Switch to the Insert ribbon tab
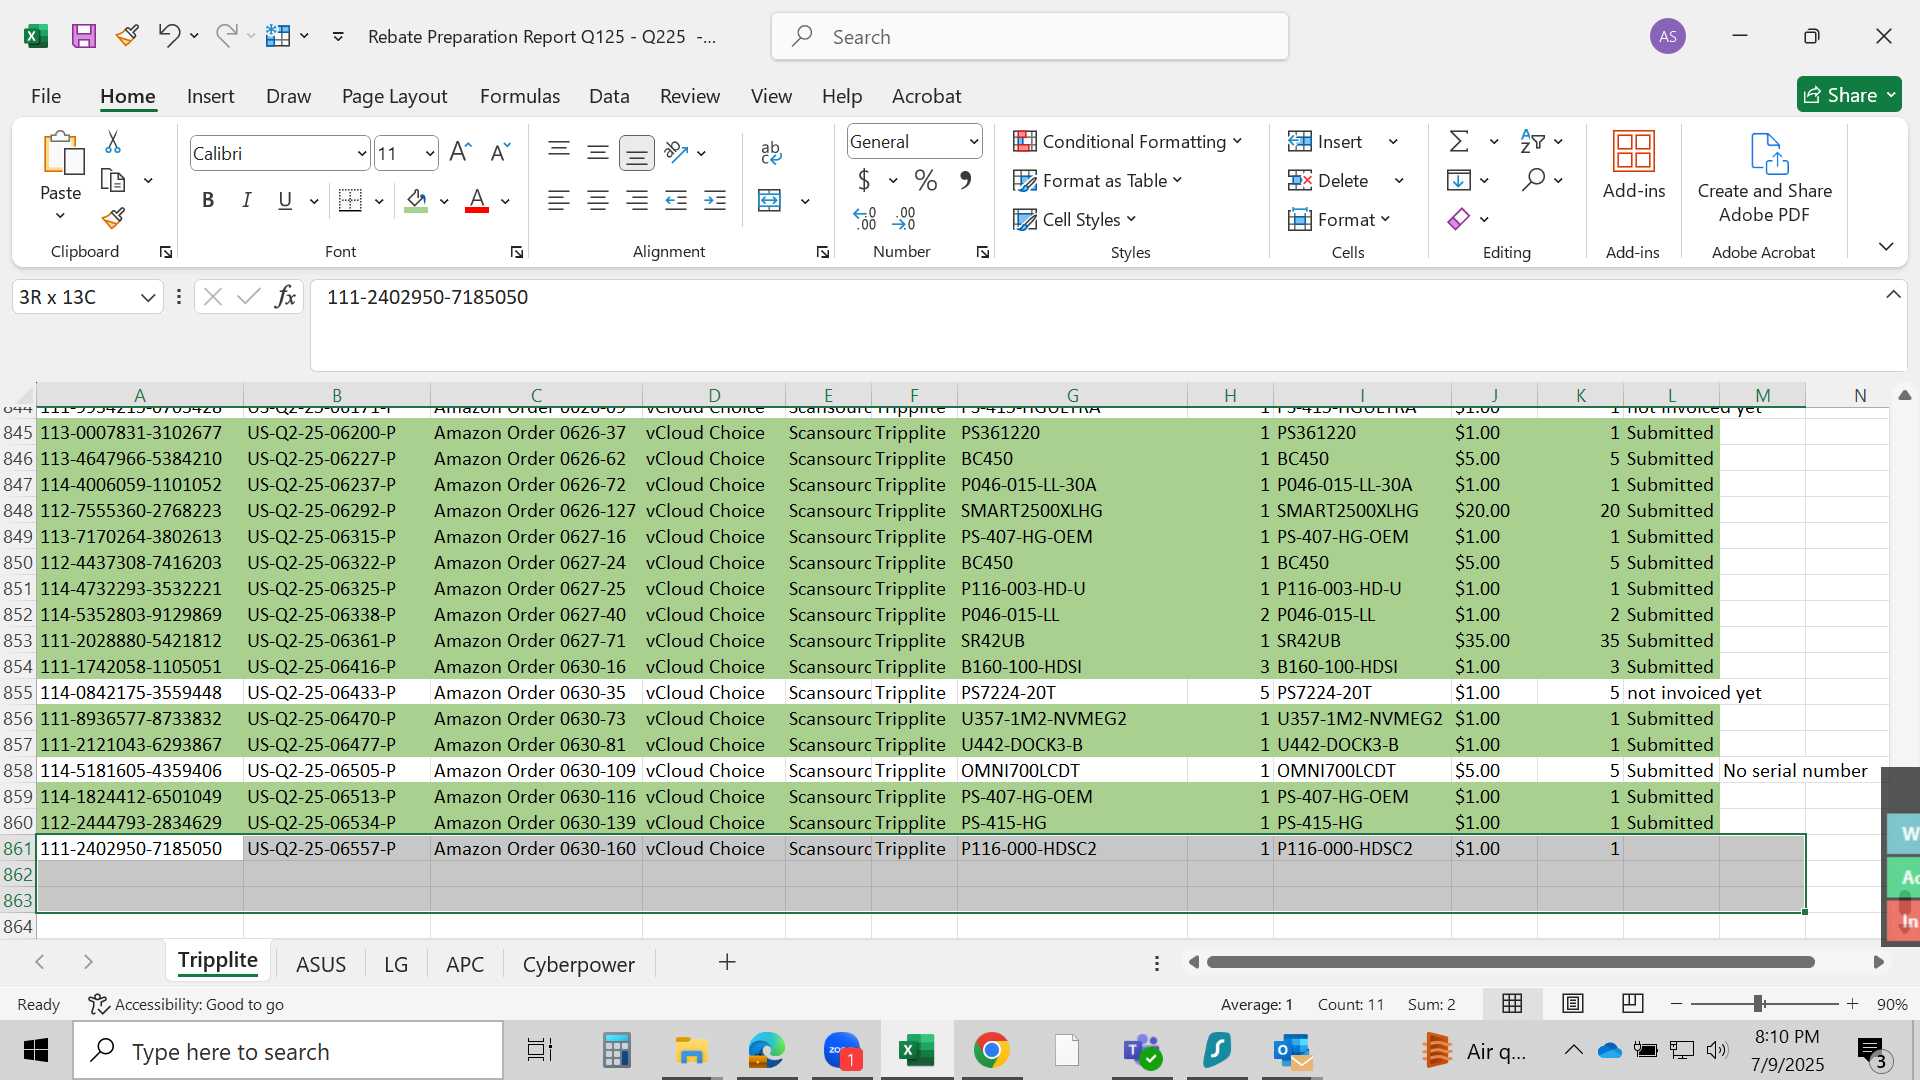The height and width of the screenshot is (1080, 1920). (210, 96)
